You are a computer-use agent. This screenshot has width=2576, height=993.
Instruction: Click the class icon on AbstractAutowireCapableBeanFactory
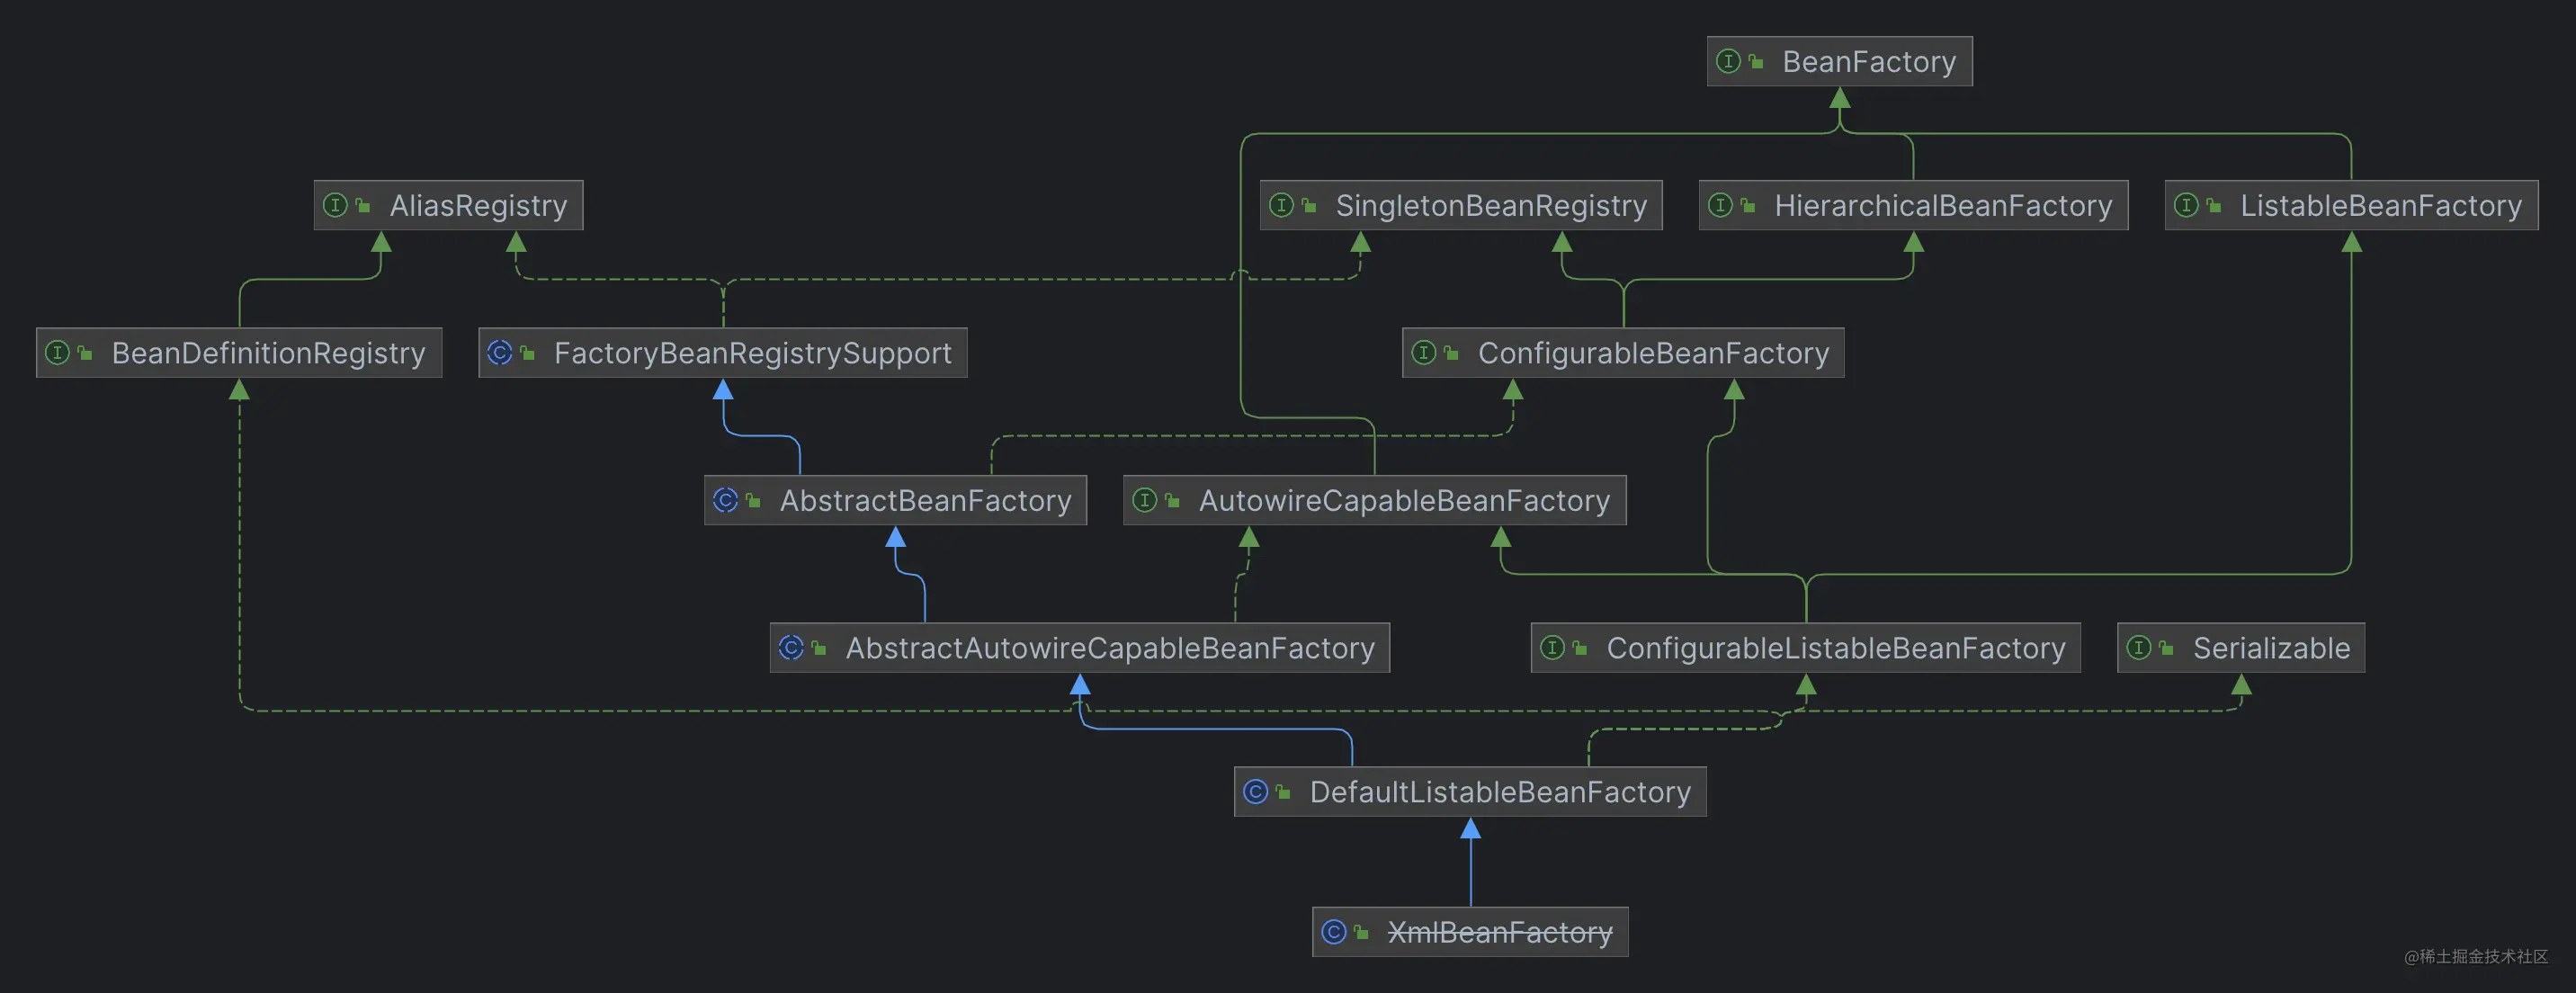792,647
